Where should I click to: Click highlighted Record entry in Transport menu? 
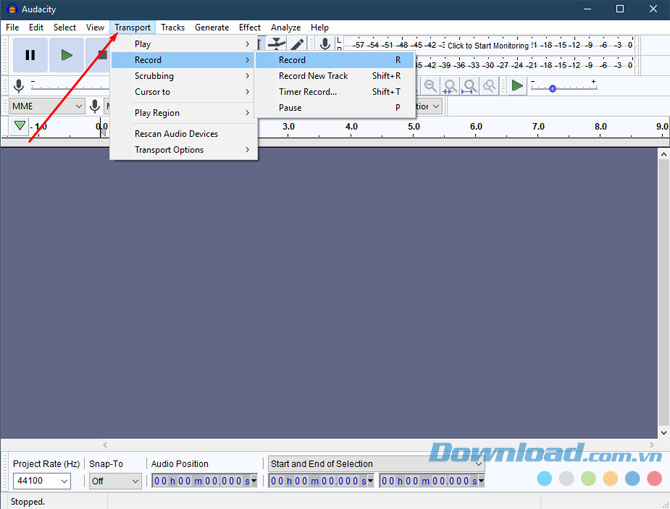[x=184, y=60]
